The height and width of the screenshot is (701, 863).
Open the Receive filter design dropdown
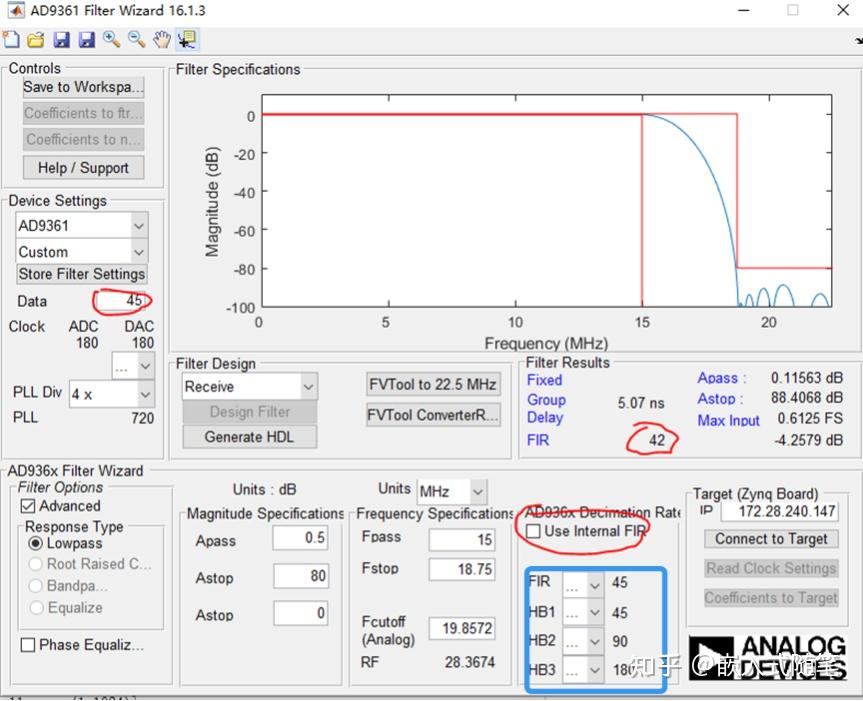[x=249, y=386]
